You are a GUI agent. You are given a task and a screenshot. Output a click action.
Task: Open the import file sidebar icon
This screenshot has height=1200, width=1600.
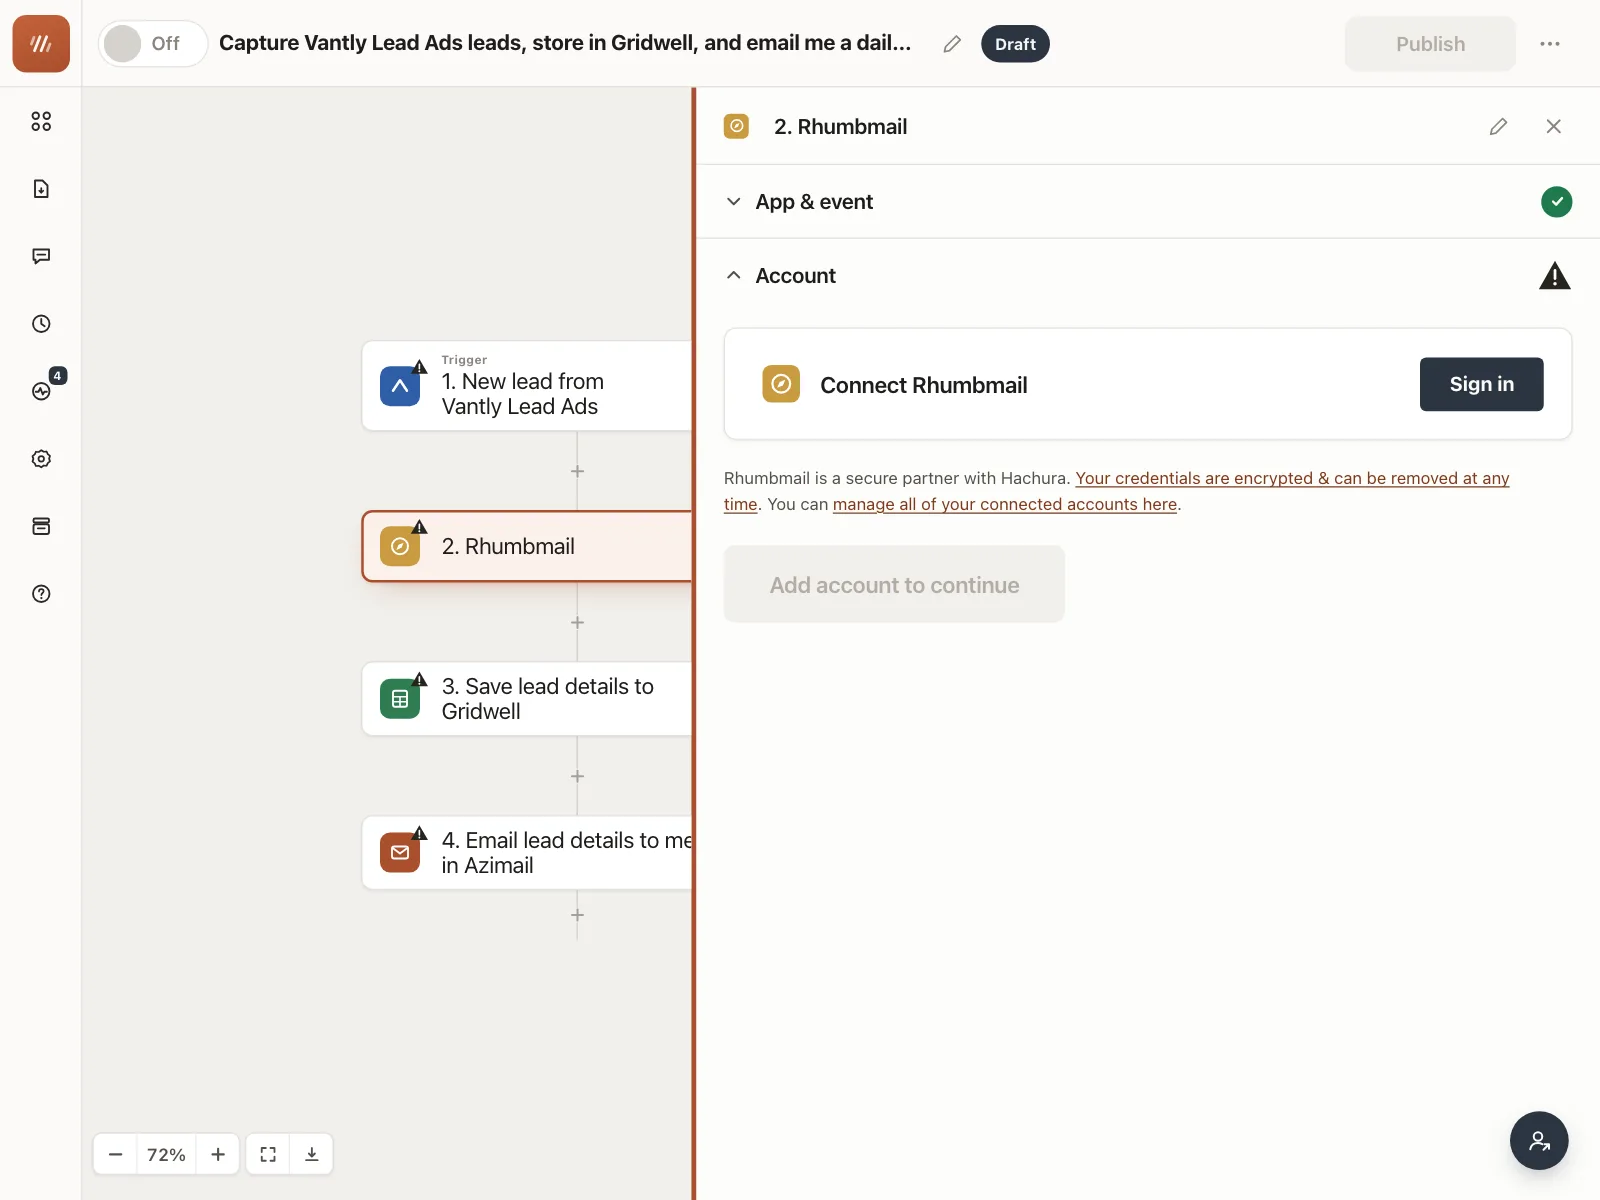(x=41, y=189)
